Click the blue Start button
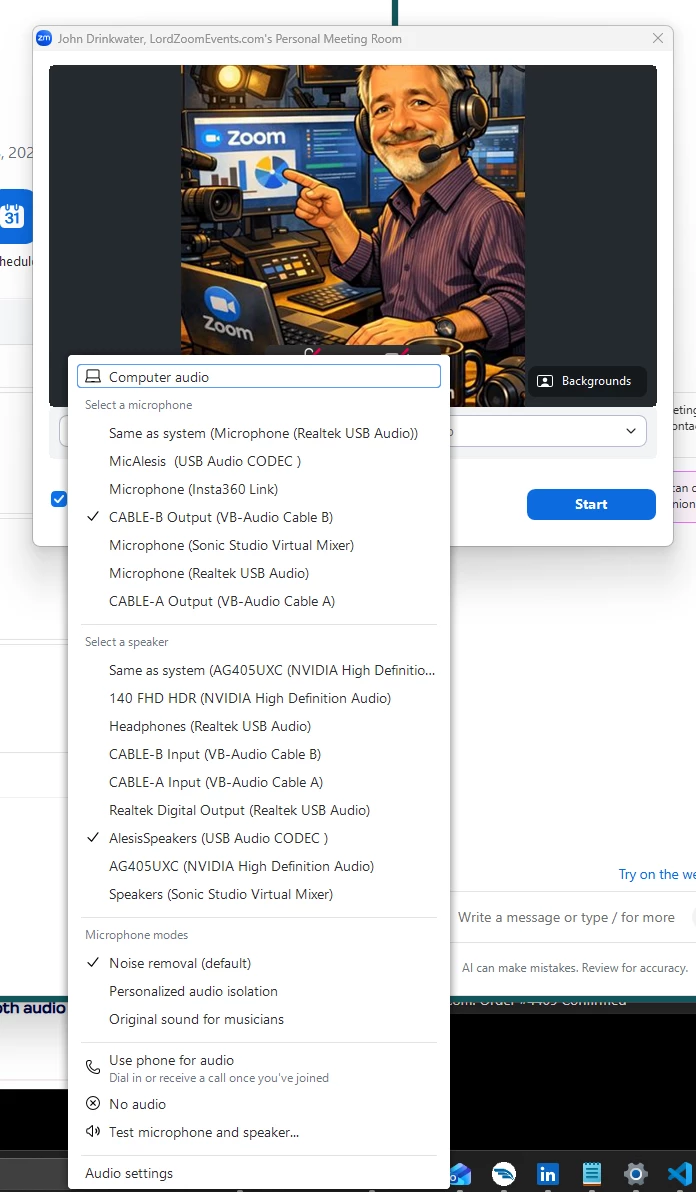This screenshot has height=1192, width=696. click(x=591, y=504)
